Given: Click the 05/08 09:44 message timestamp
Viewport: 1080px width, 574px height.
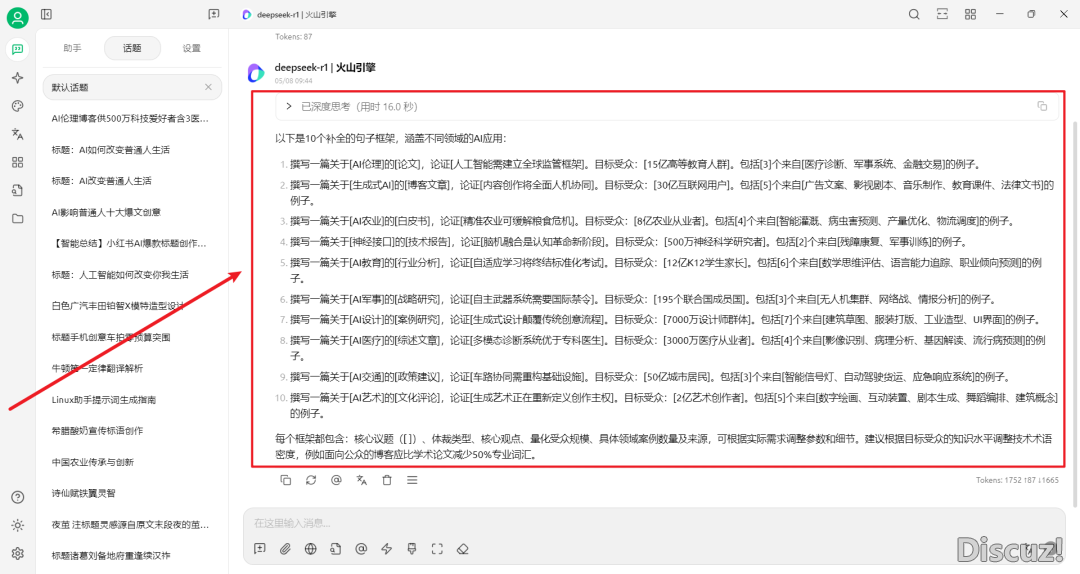Looking at the screenshot, I should [x=293, y=81].
